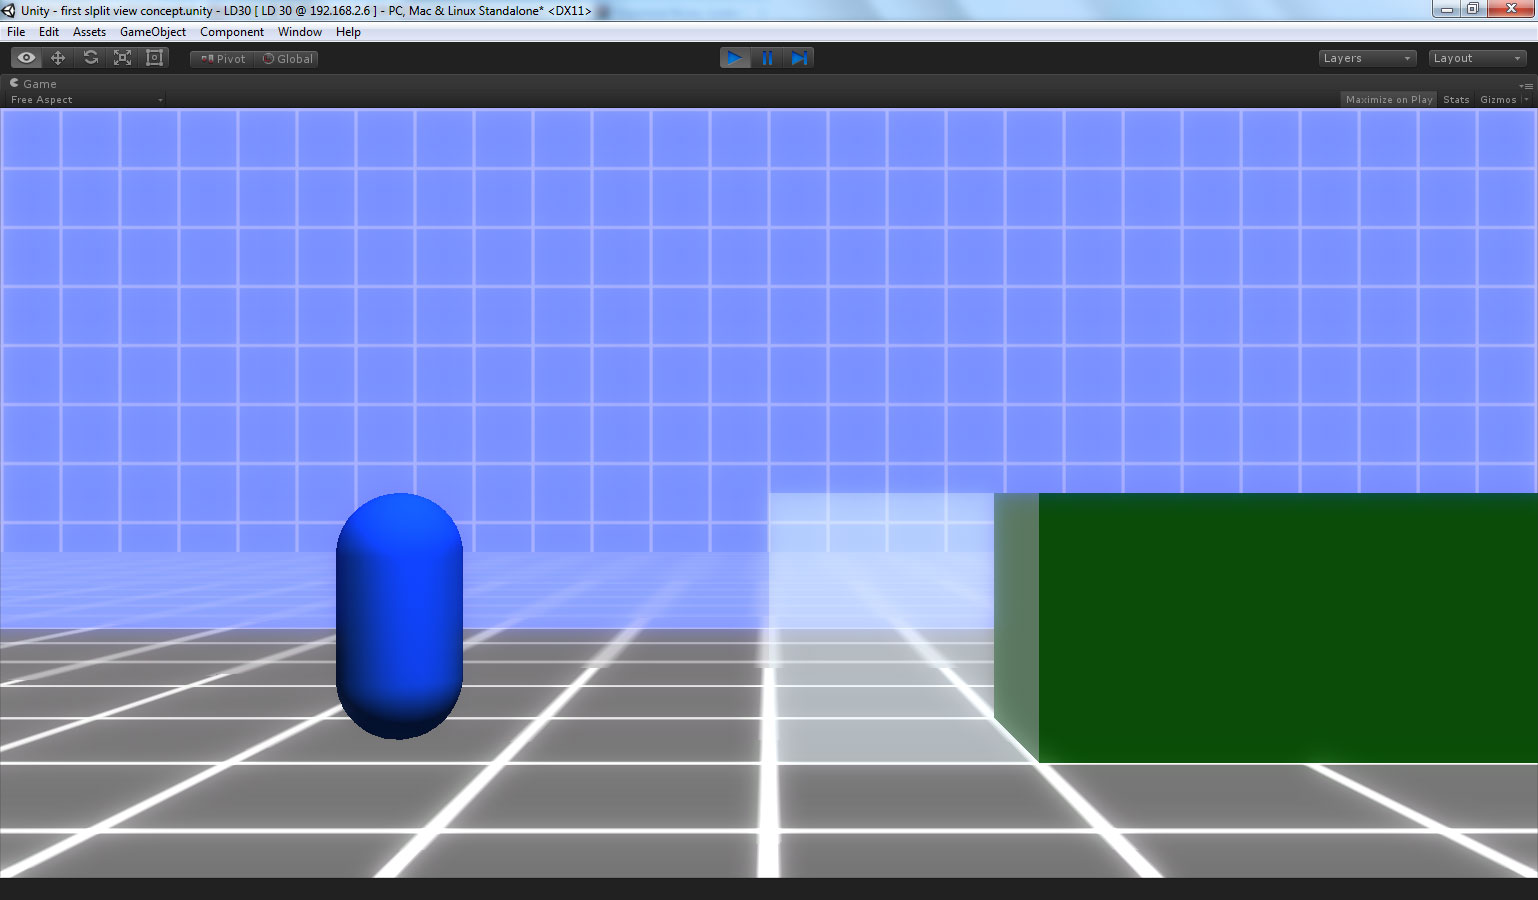Image resolution: width=1538 pixels, height=900 pixels.
Task: Open the Layout dropdown
Action: tap(1477, 58)
